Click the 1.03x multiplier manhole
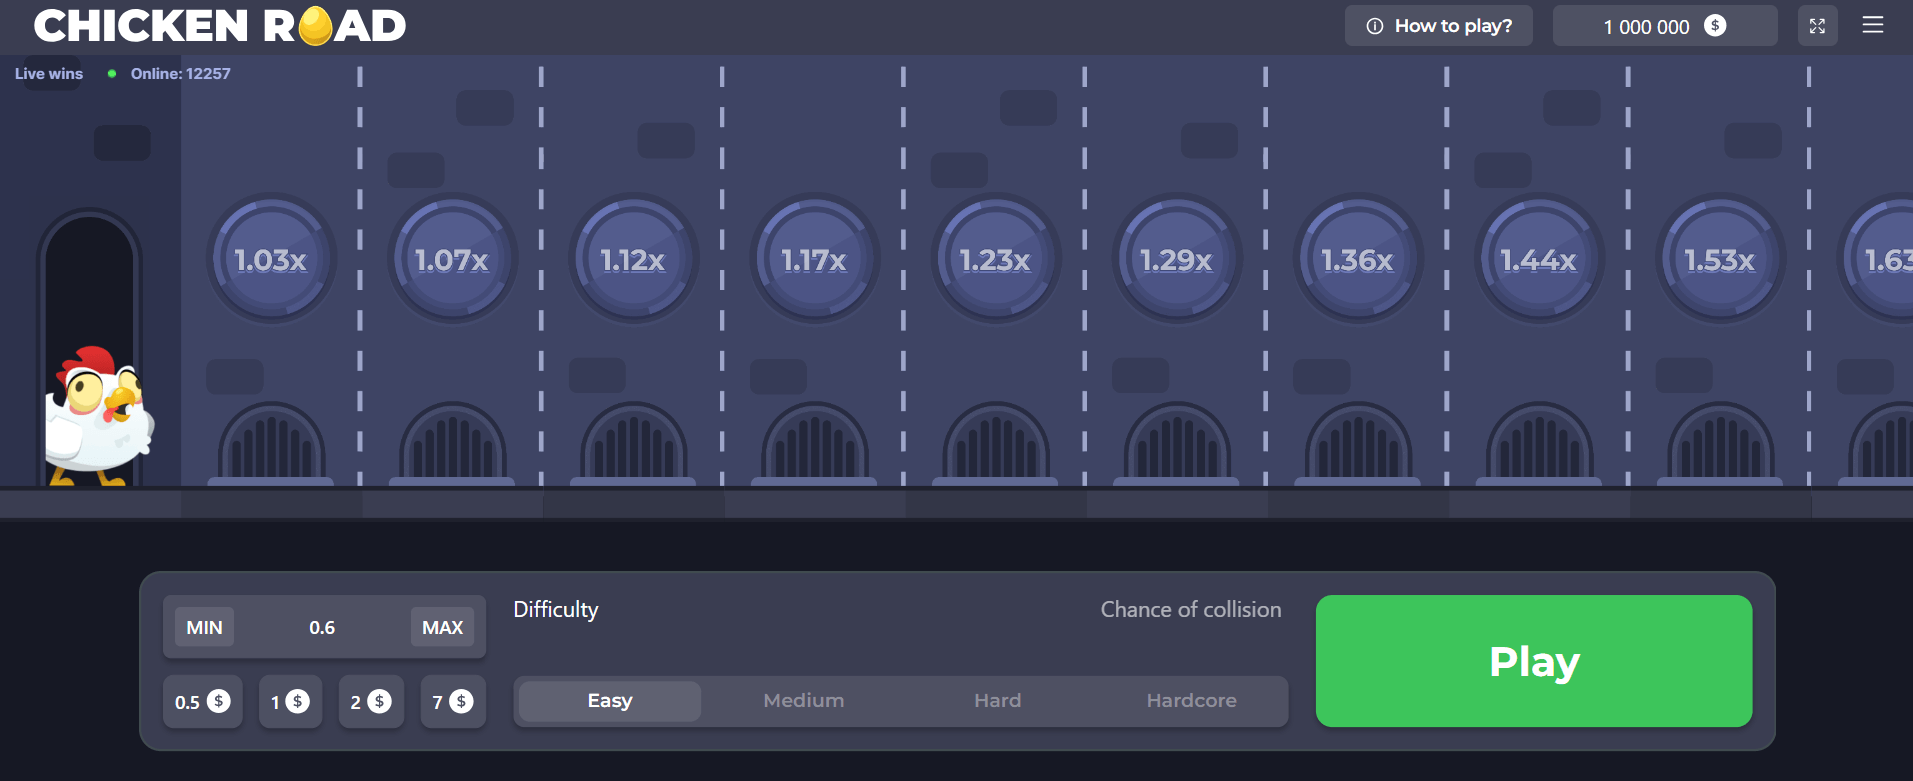The height and width of the screenshot is (781, 1913). tap(271, 260)
